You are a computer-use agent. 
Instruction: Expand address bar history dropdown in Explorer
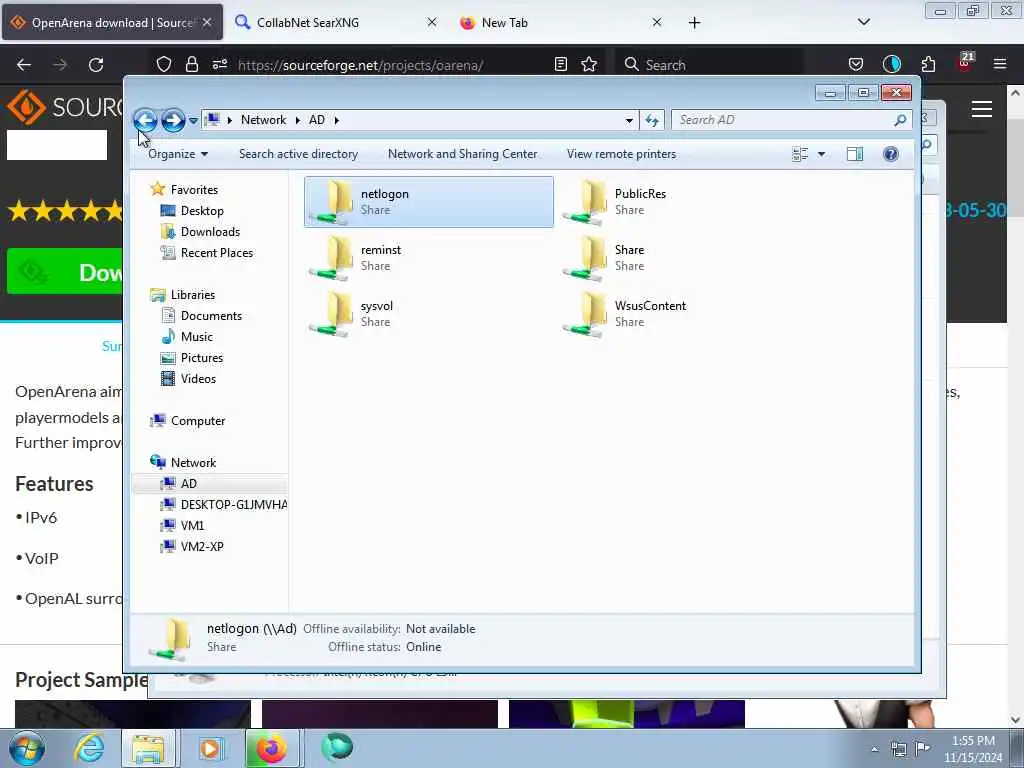tap(629, 120)
